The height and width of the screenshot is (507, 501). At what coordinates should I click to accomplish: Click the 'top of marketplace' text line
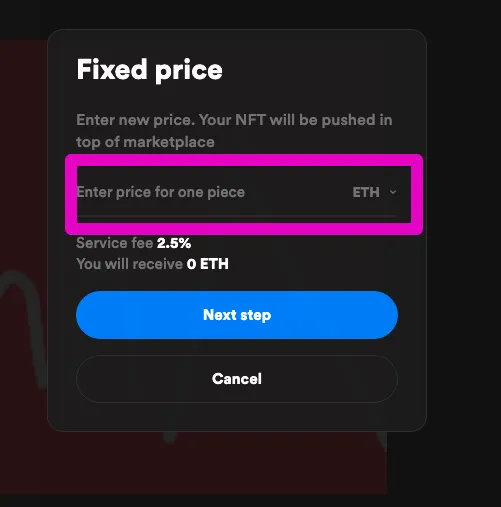point(145,142)
